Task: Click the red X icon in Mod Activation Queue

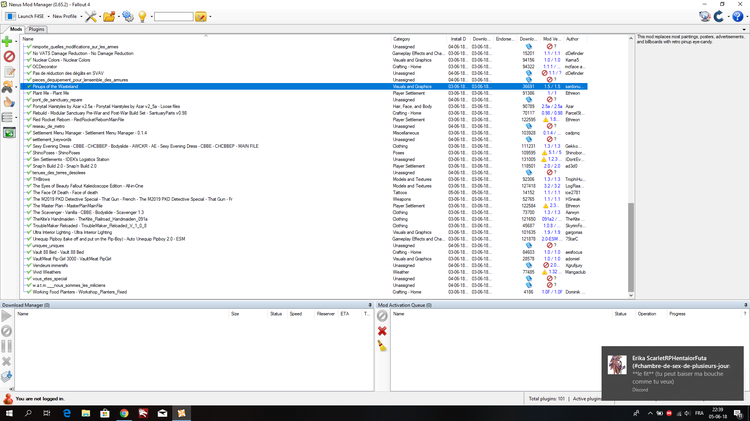Action: 382,331
